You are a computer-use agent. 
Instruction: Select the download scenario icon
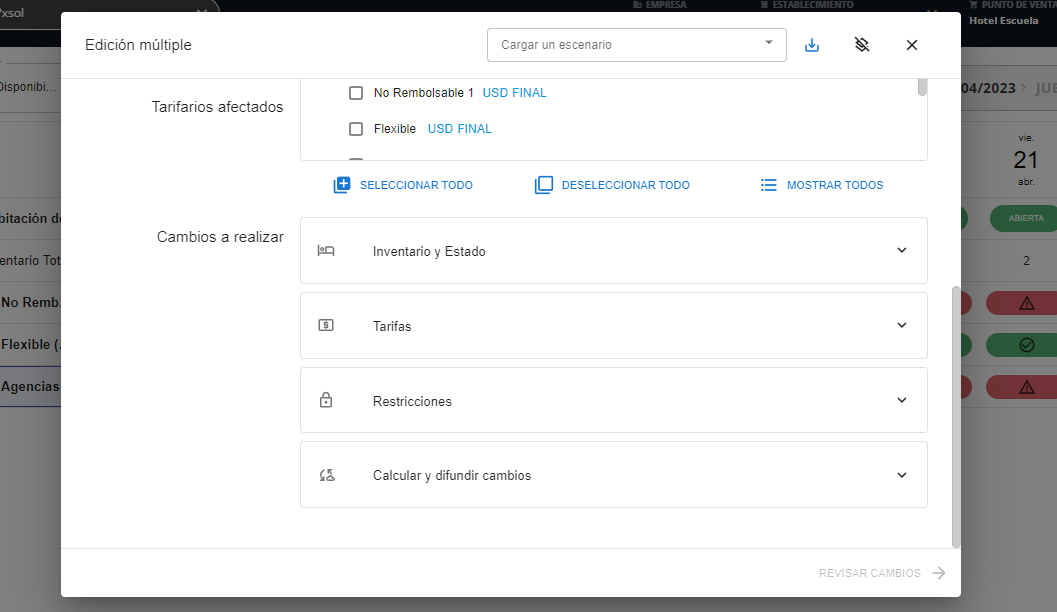[x=811, y=45]
